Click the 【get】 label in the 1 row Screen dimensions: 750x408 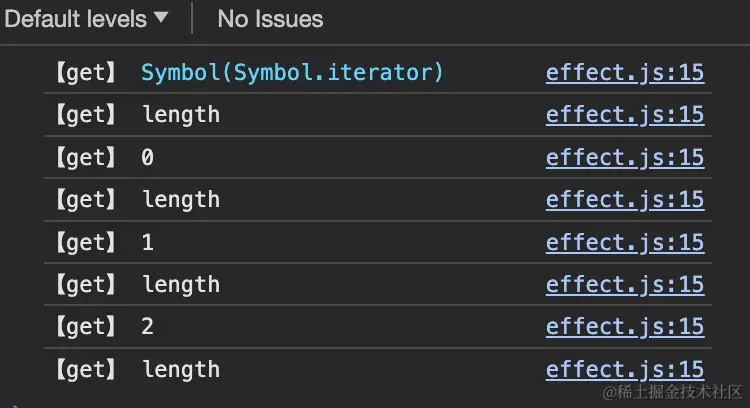[x=86, y=242]
